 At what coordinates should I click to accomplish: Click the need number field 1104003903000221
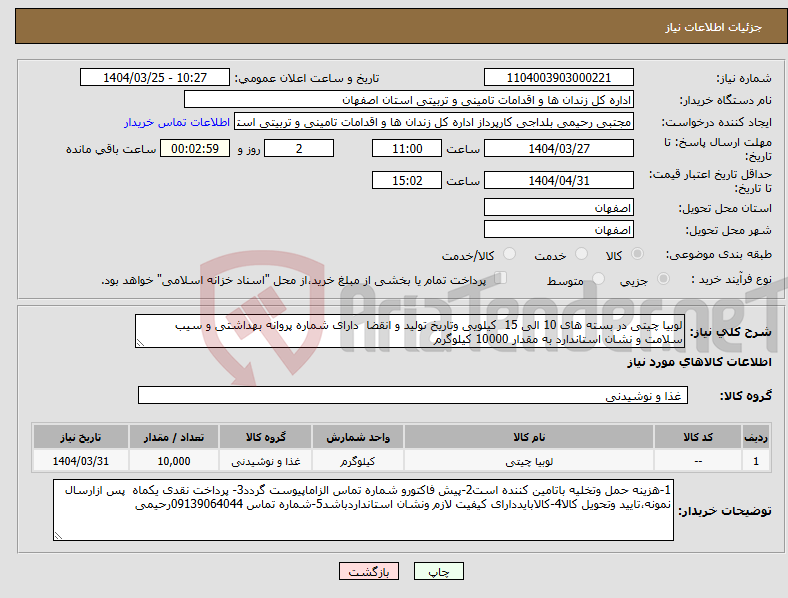point(558,77)
